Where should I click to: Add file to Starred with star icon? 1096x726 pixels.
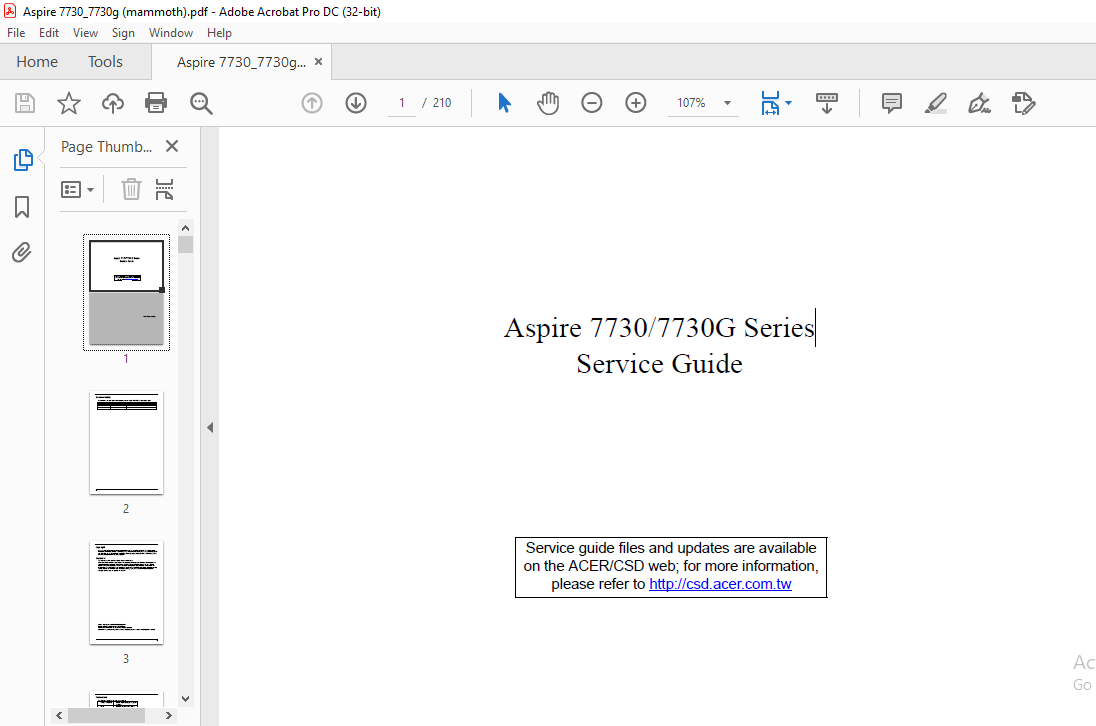(x=68, y=103)
